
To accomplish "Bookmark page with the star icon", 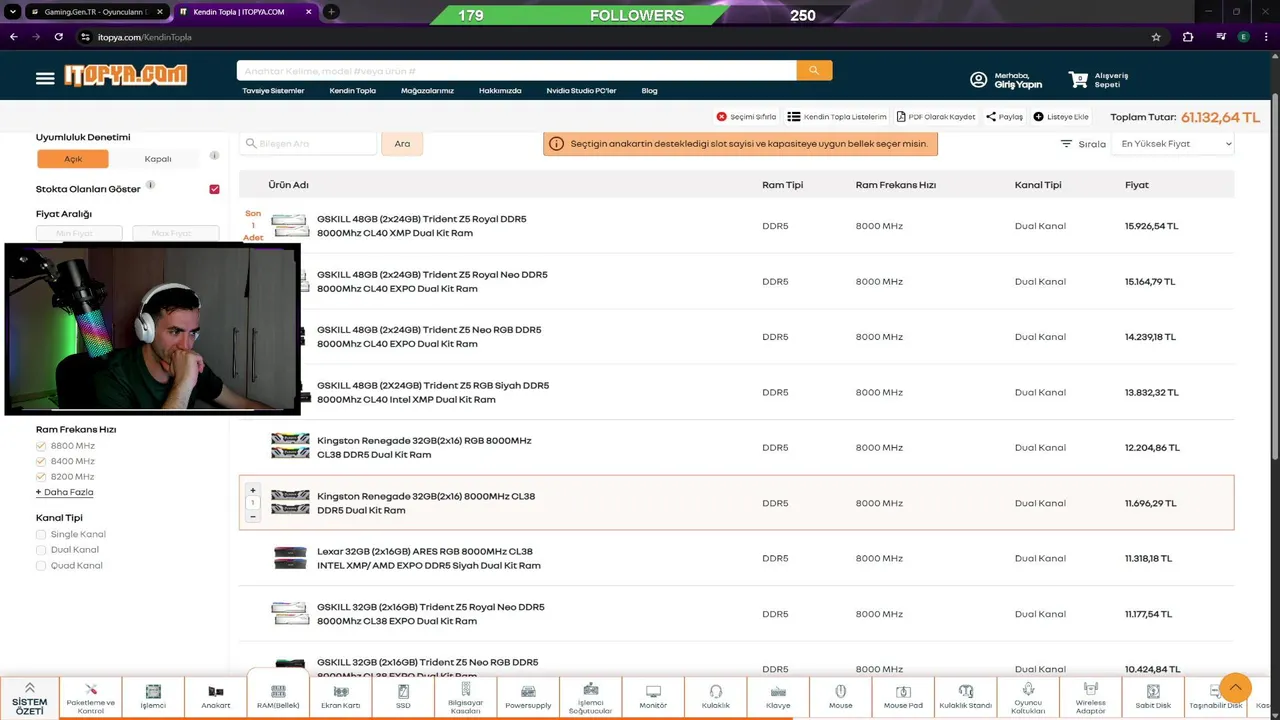I will click(x=1156, y=37).
